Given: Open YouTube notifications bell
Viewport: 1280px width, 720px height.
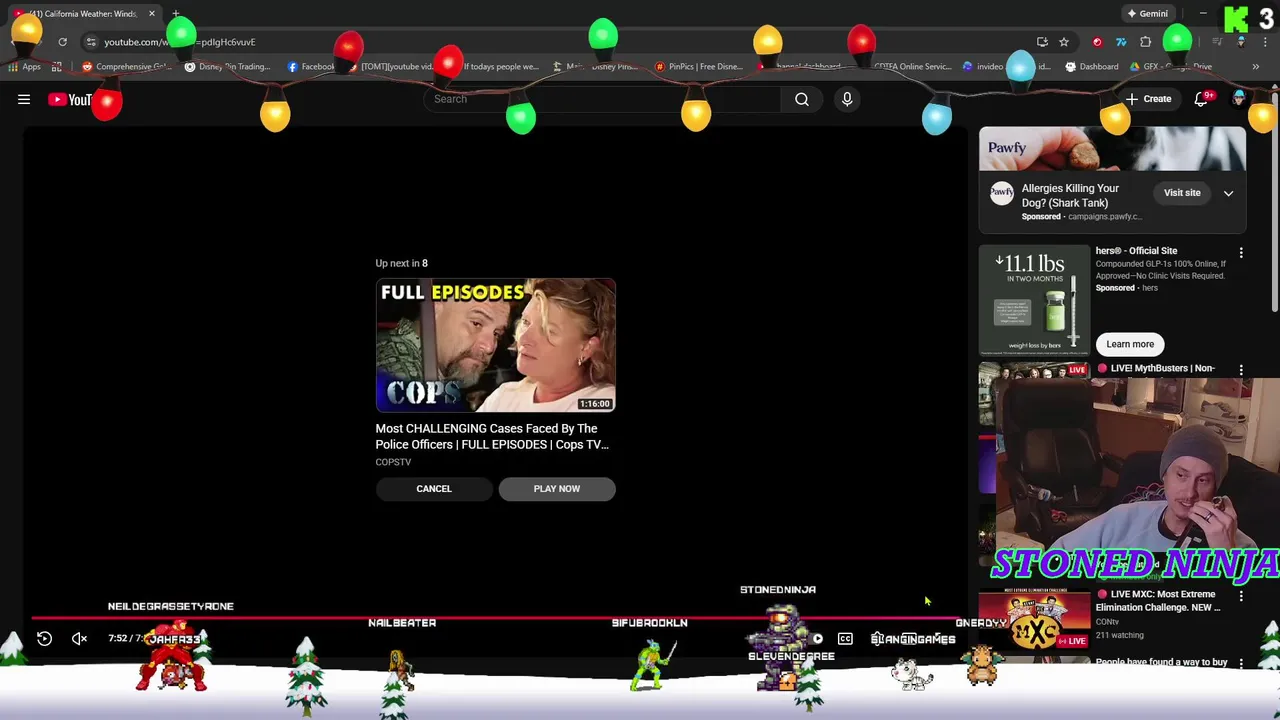Looking at the screenshot, I should 1202,99.
